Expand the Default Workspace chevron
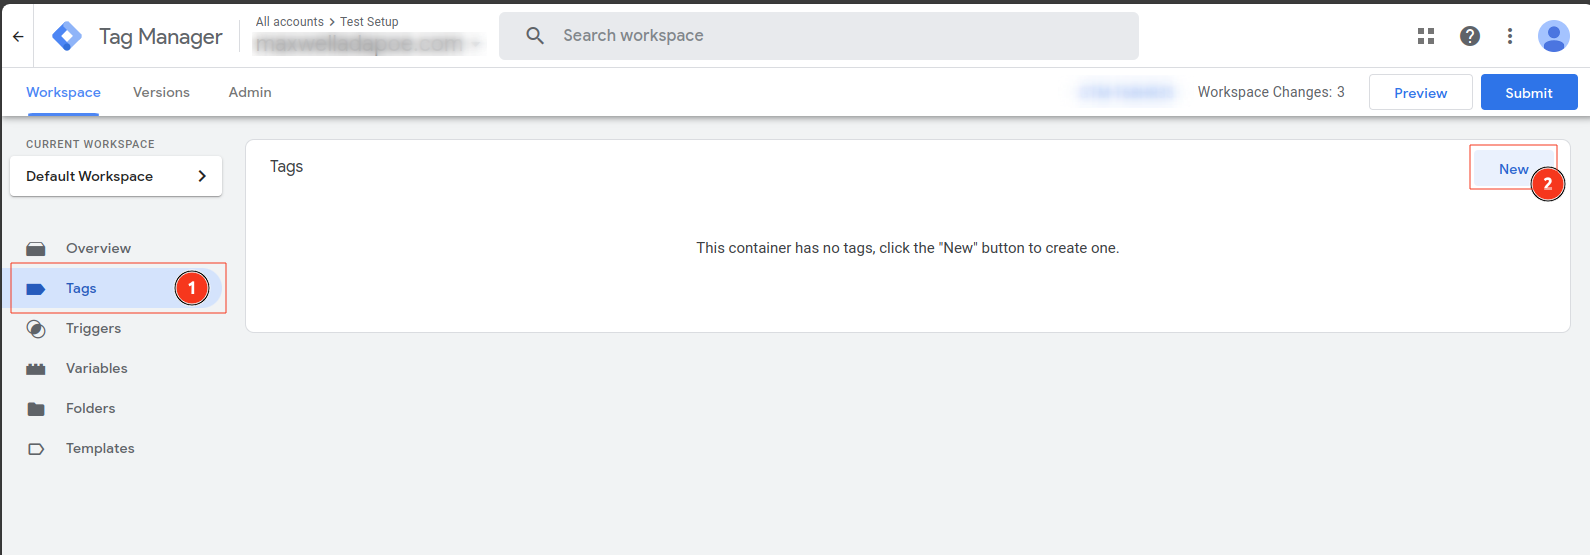 click(202, 176)
